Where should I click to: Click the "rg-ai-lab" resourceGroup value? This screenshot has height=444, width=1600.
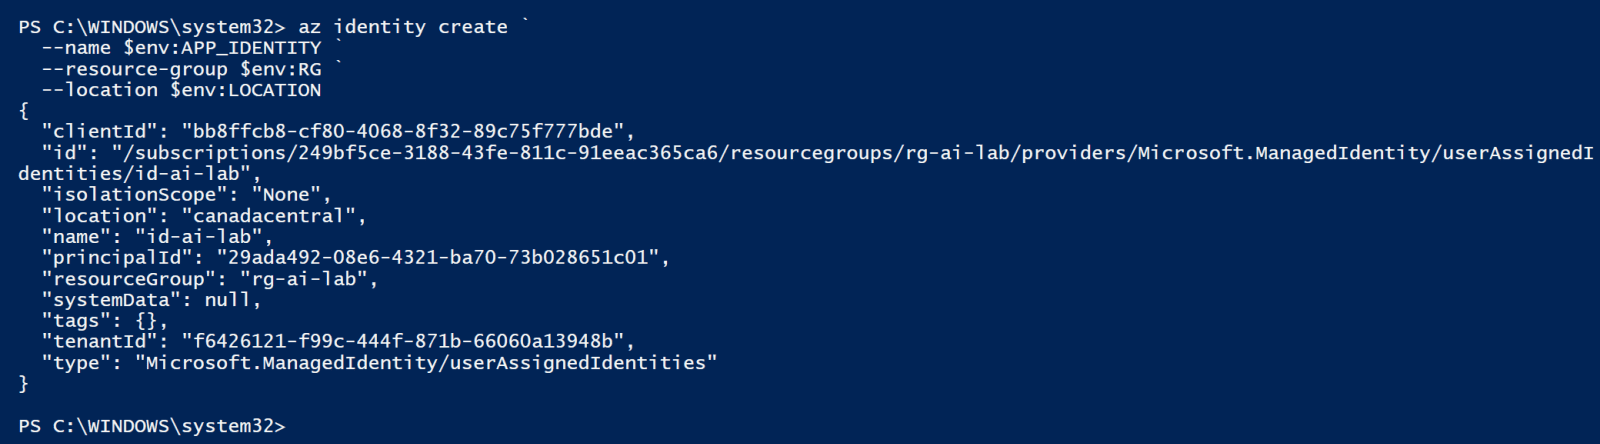(308, 278)
